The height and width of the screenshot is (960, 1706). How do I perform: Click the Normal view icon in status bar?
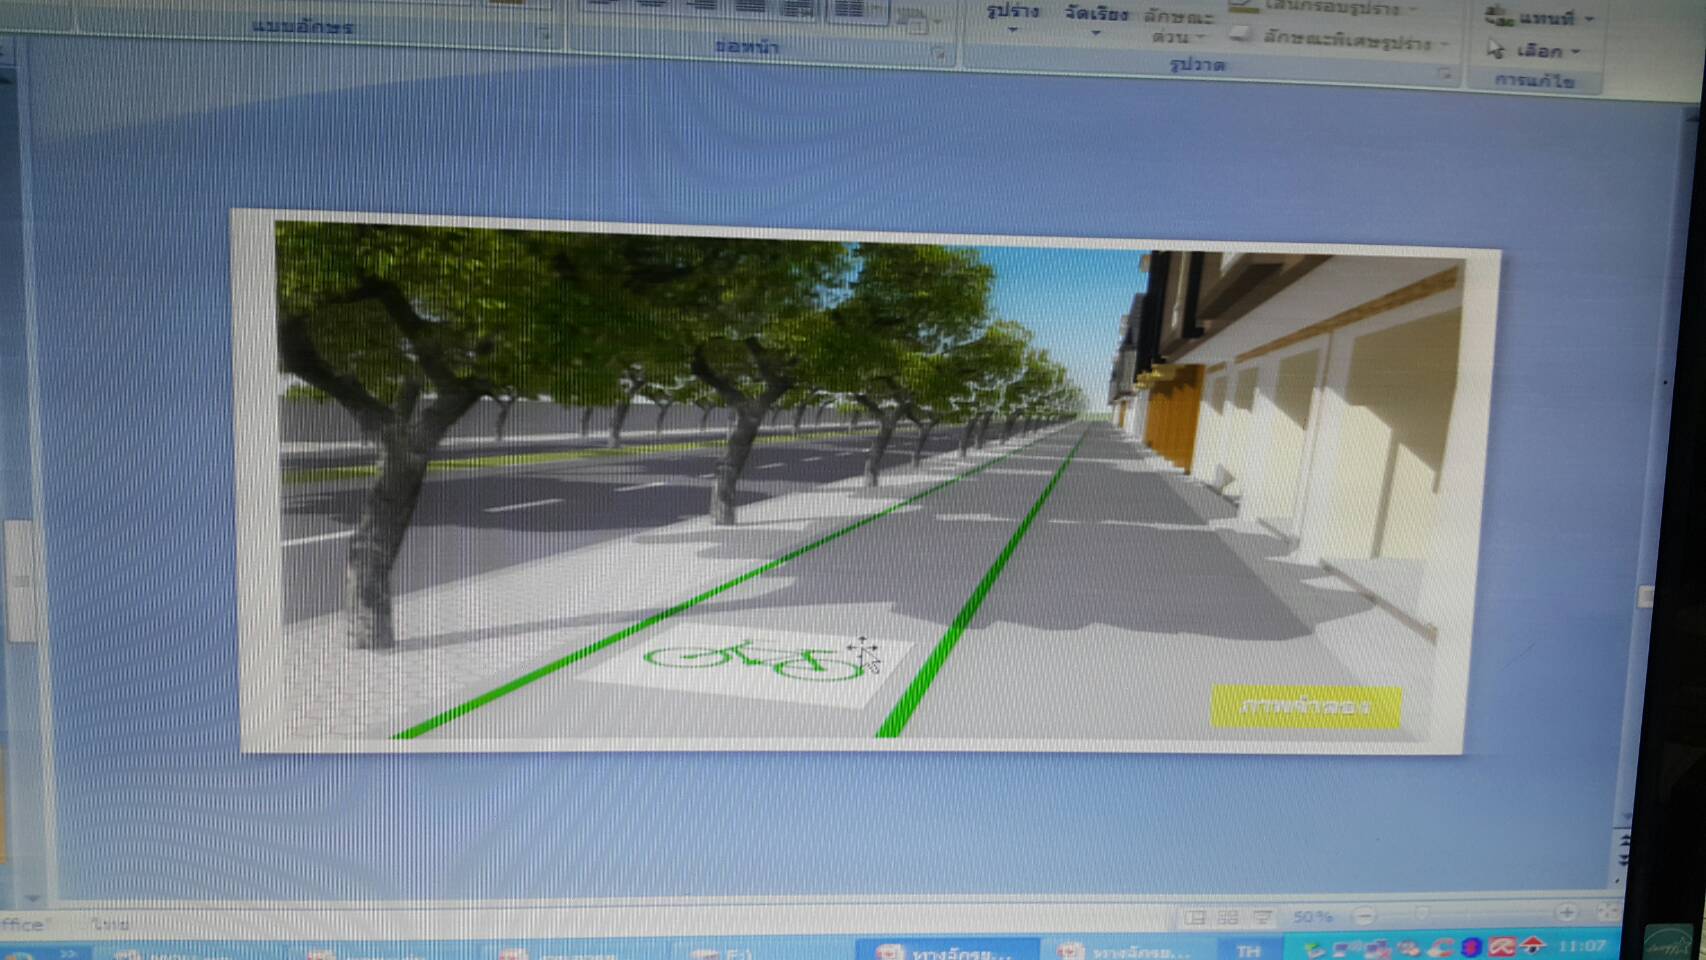coord(1195,917)
